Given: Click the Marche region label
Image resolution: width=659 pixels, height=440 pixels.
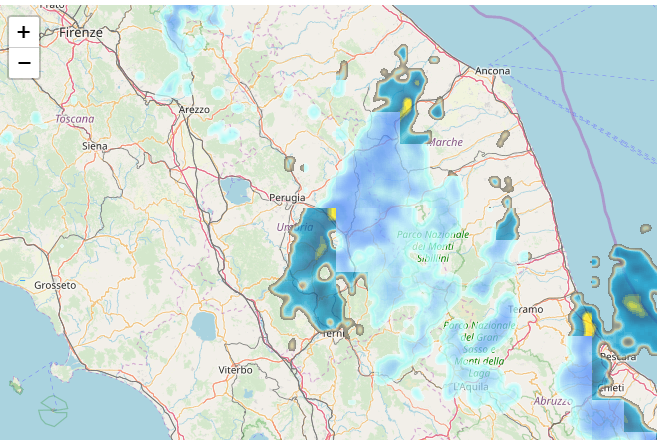Looking at the screenshot, I should 445,142.
